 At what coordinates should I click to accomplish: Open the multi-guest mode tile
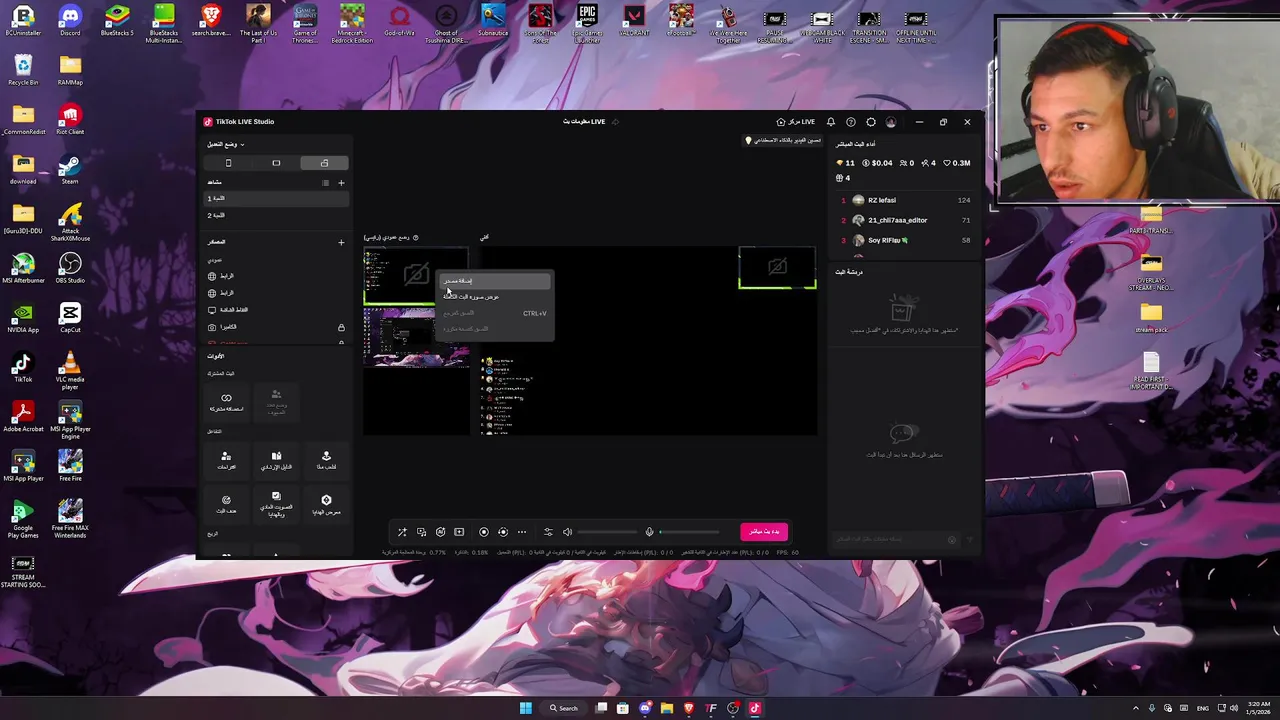click(276, 402)
